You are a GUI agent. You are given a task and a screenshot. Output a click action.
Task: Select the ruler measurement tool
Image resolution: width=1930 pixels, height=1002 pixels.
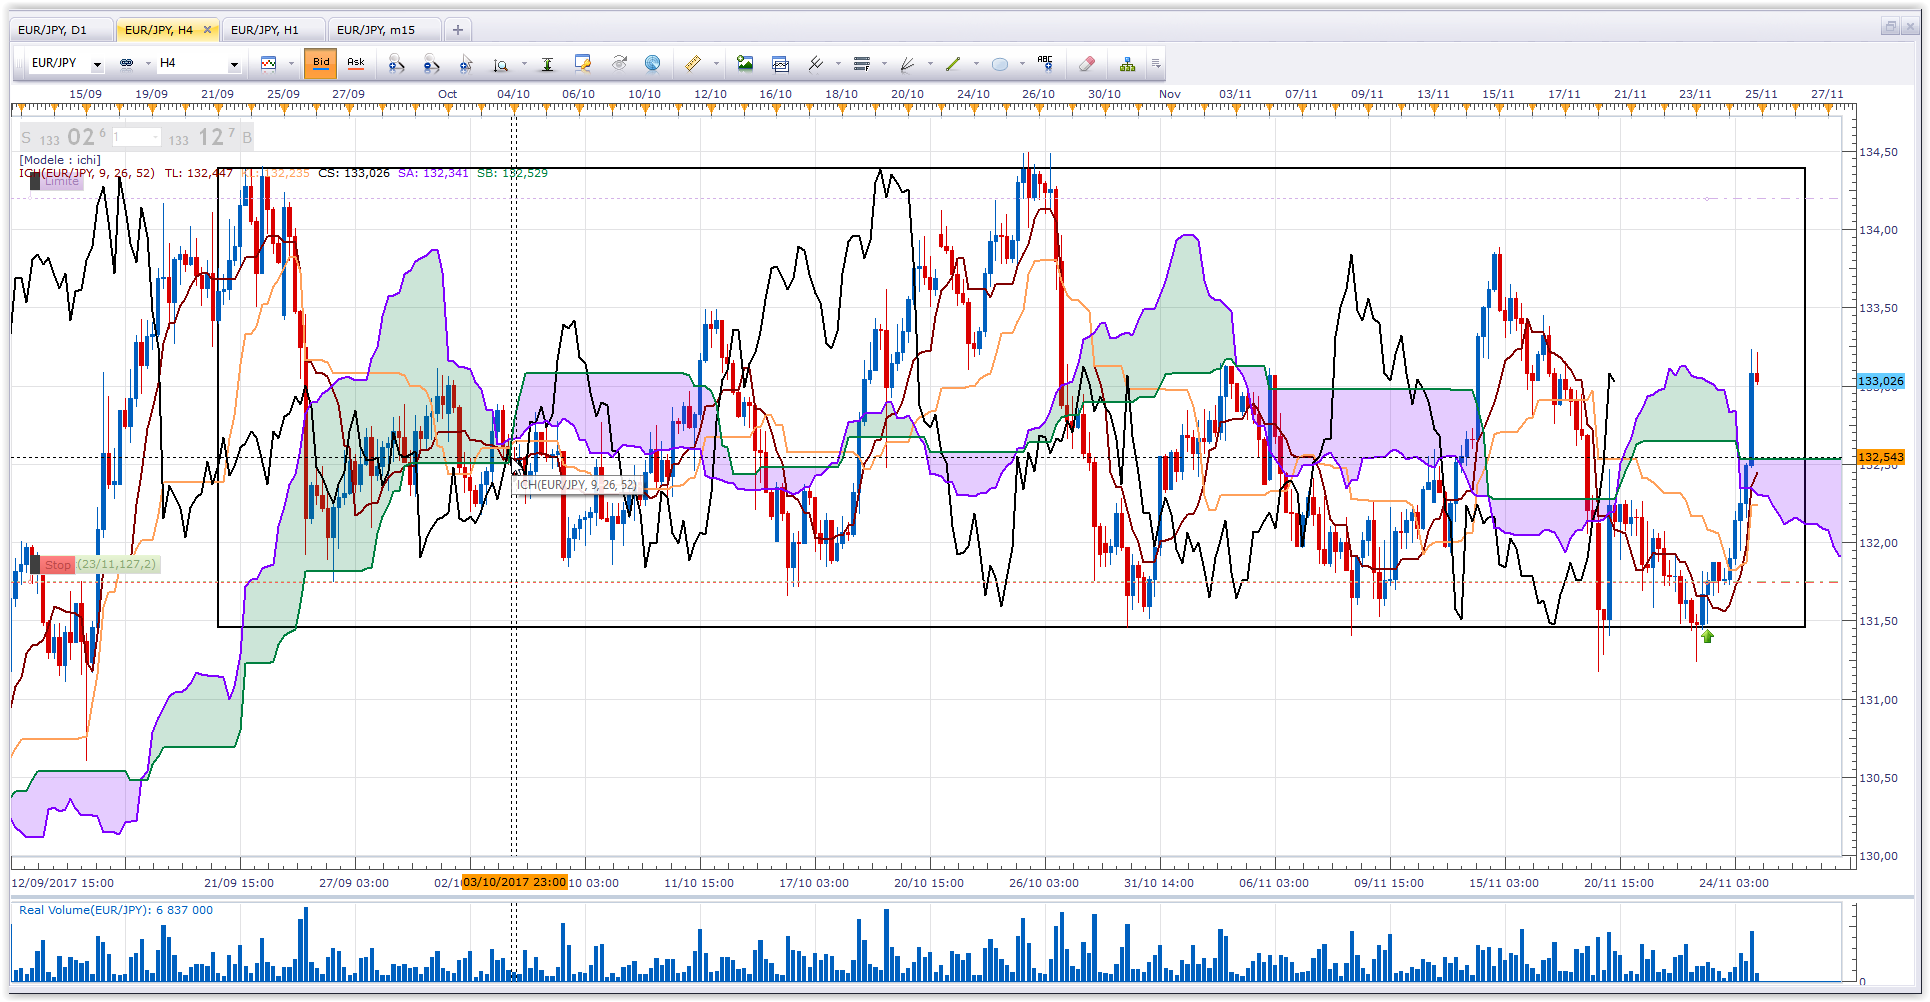693,63
